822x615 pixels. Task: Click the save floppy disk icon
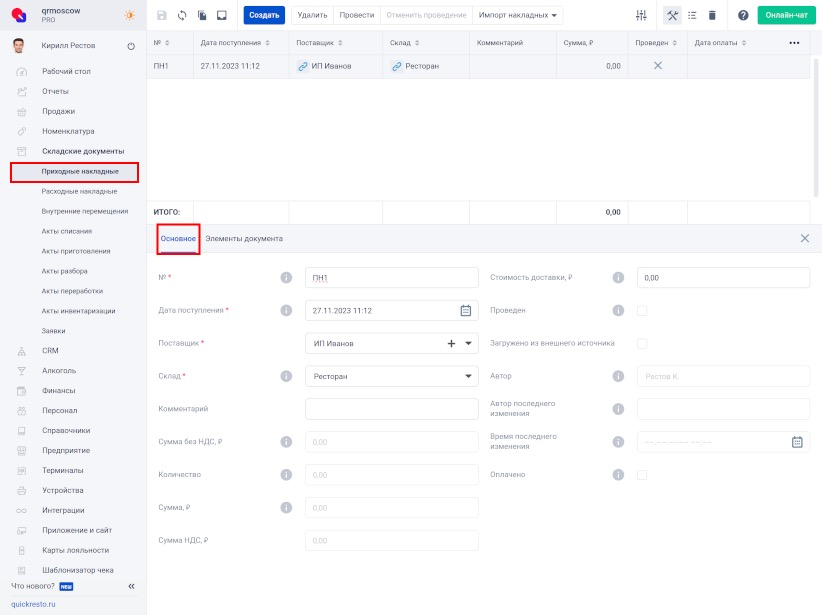(x=161, y=15)
